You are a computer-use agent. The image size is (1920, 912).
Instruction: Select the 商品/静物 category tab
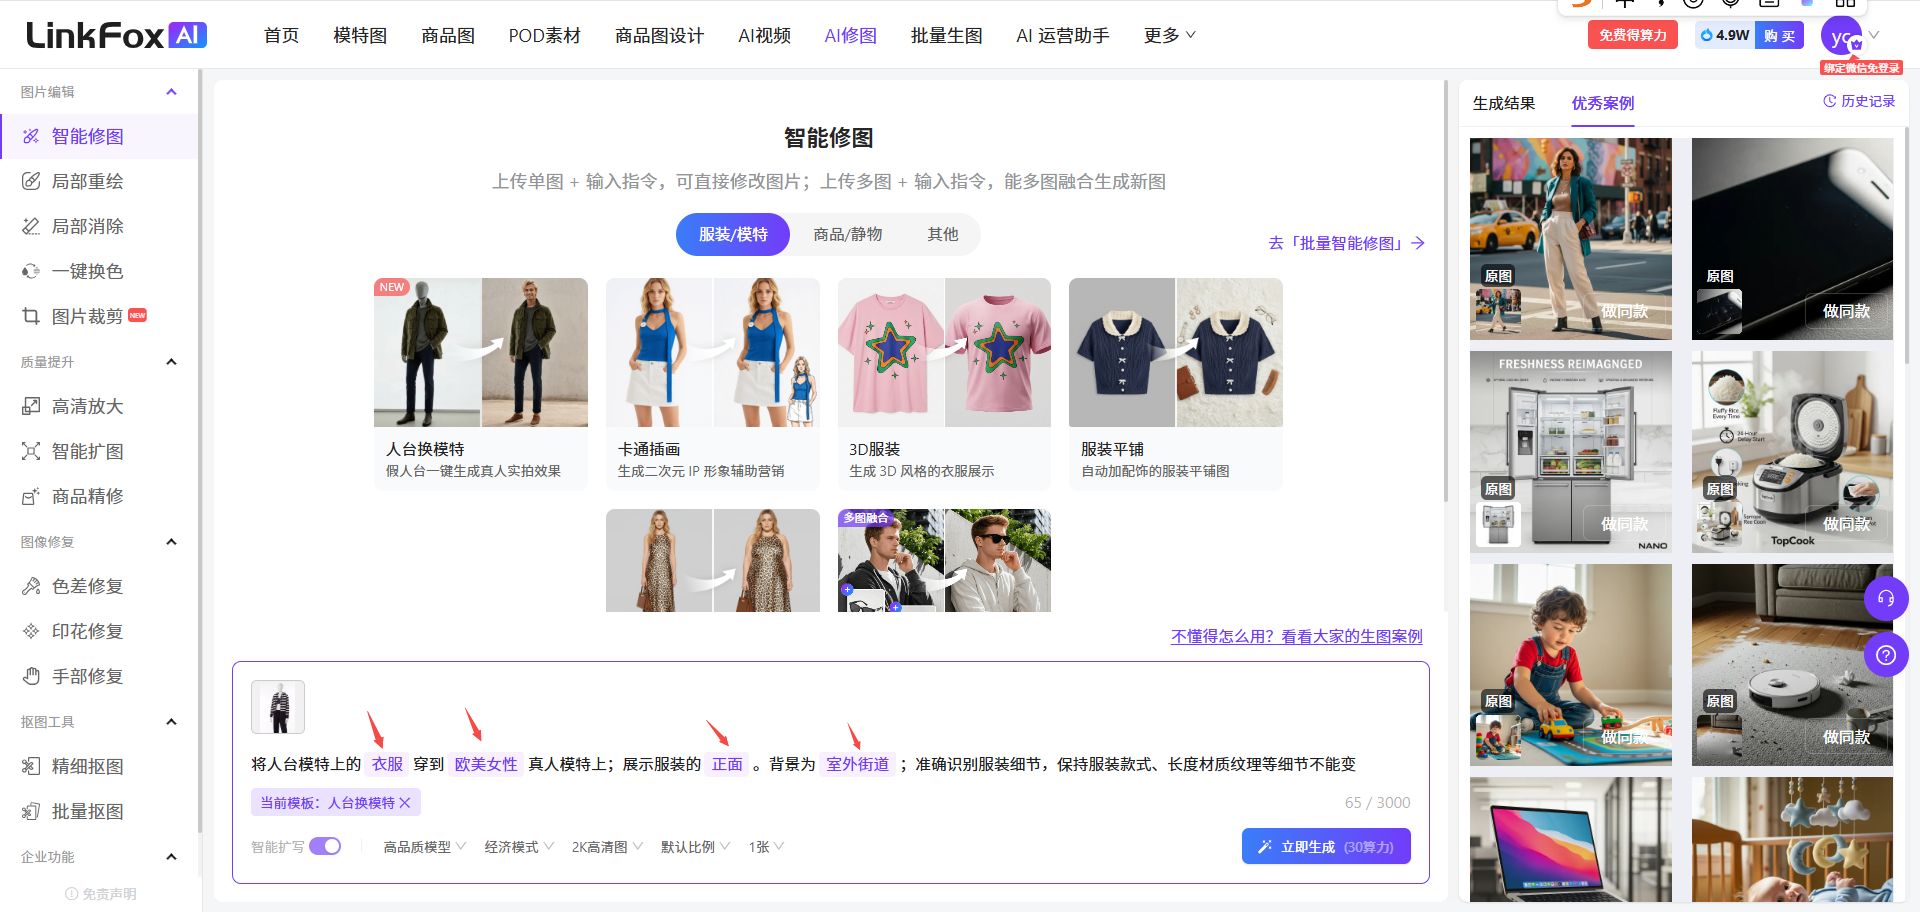pos(847,234)
